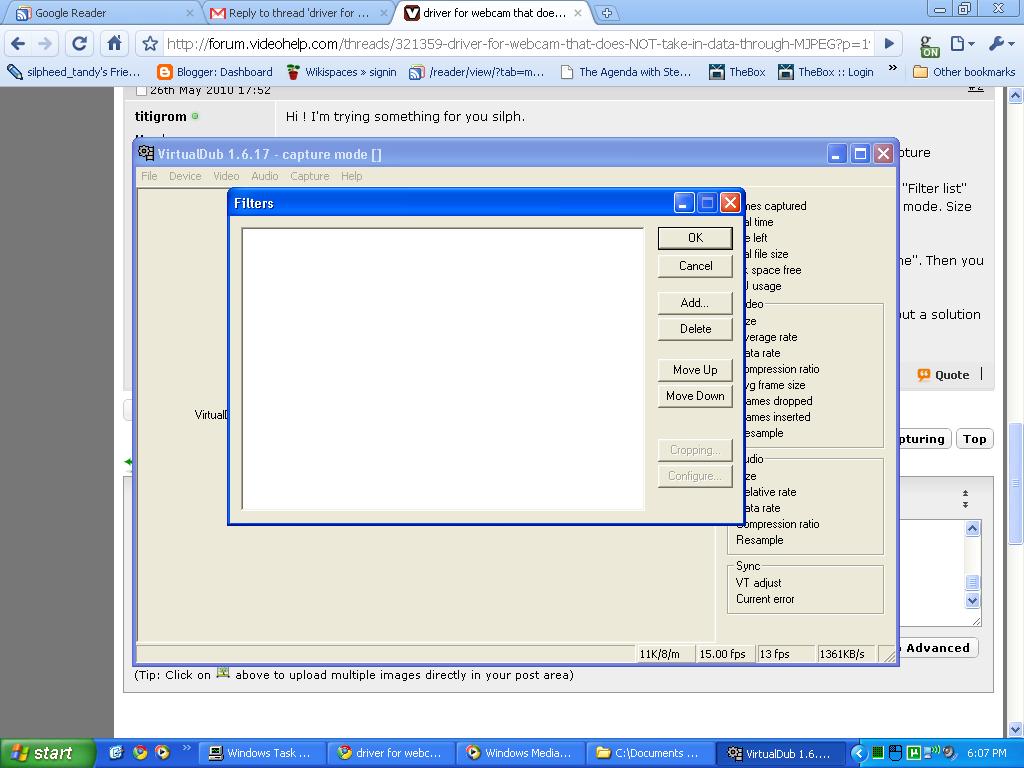
Task: Open the TheBox :: Login bookmark
Action: pyautogui.click(x=826, y=72)
